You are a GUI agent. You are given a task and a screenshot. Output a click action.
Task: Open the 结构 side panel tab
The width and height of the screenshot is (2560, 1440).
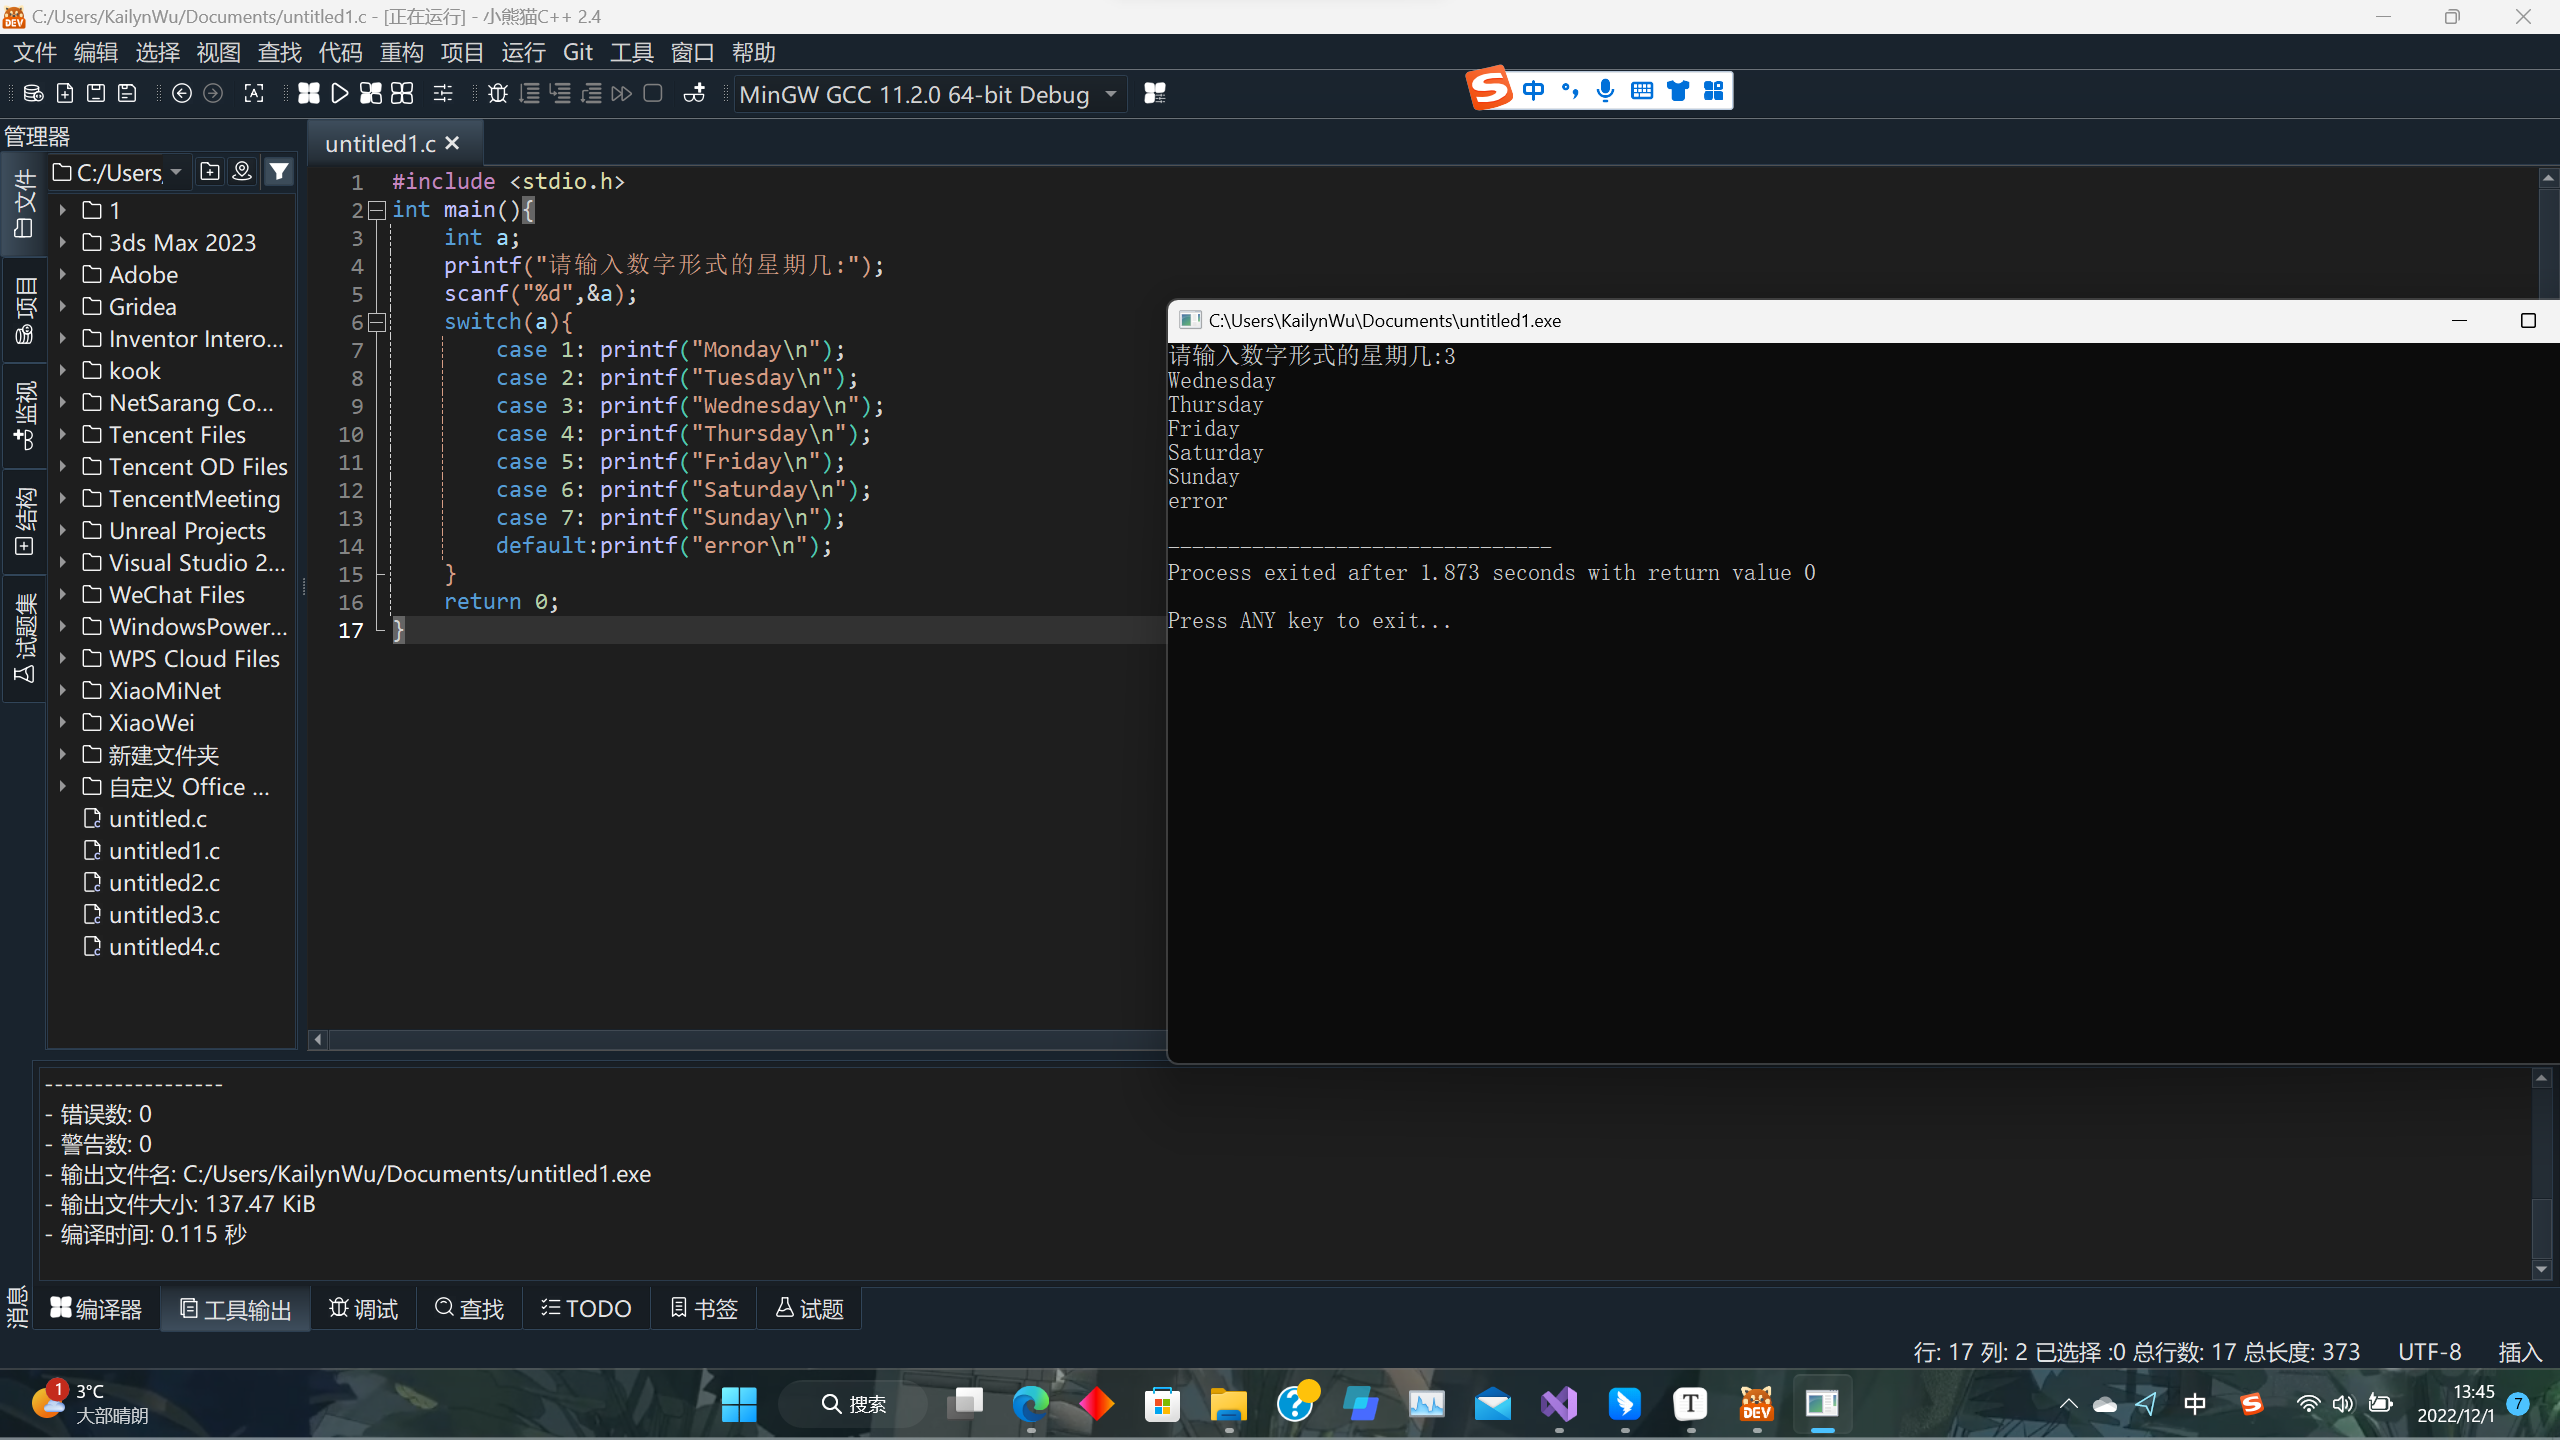[25, 520]
